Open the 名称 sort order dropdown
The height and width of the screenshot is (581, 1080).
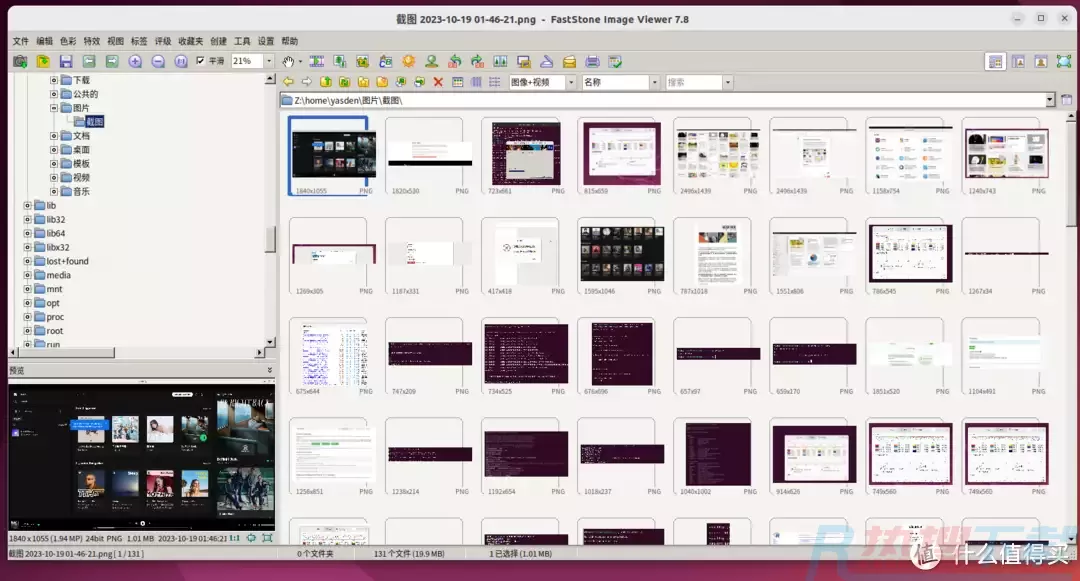point(655,82)
